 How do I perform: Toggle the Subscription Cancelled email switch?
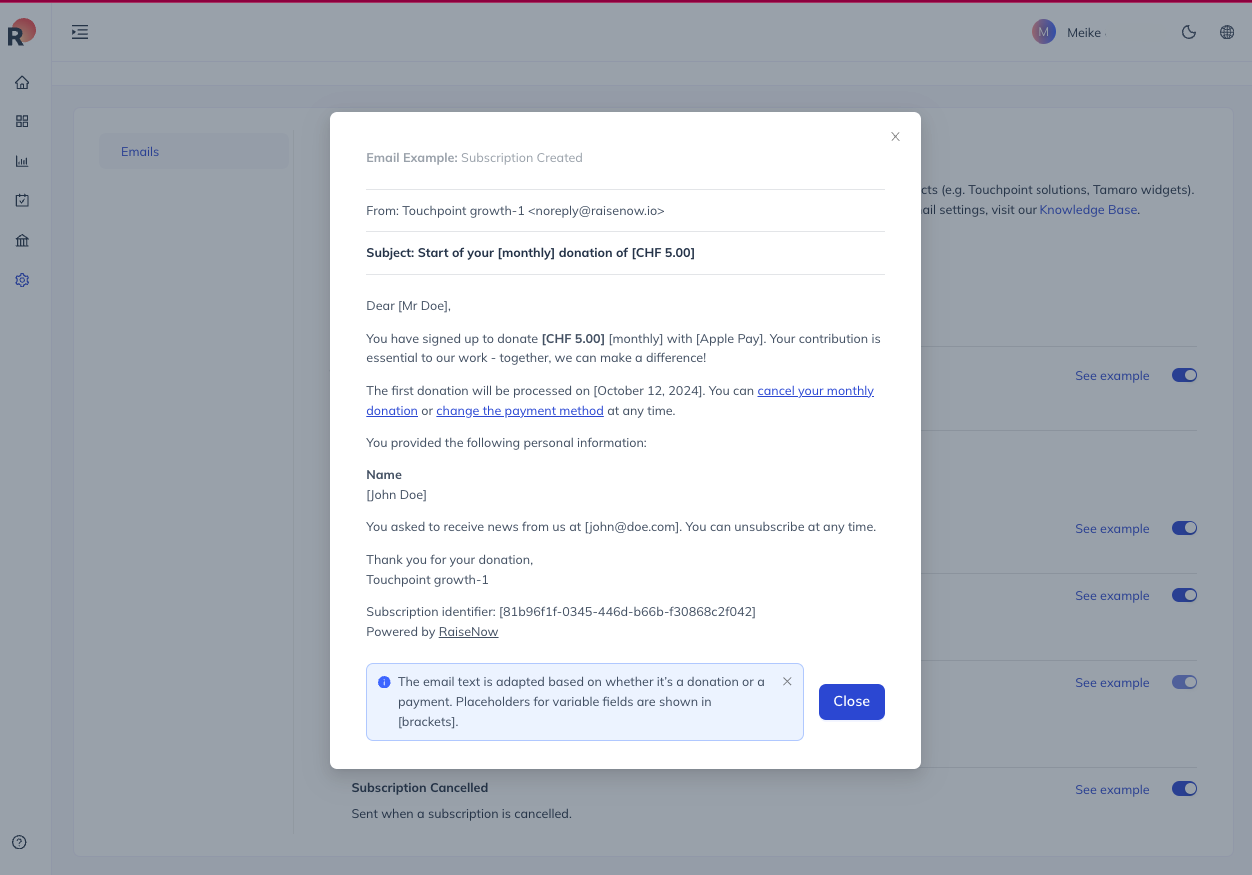tap(1184, 789)
